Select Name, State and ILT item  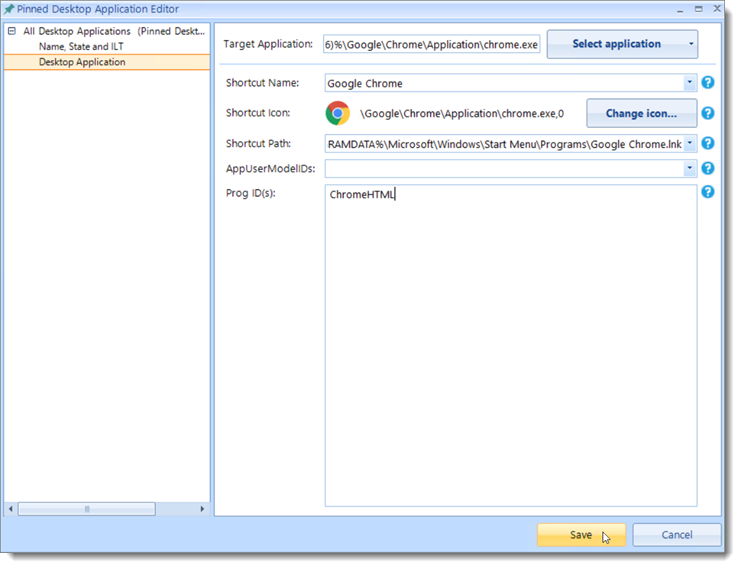point(81,47)
